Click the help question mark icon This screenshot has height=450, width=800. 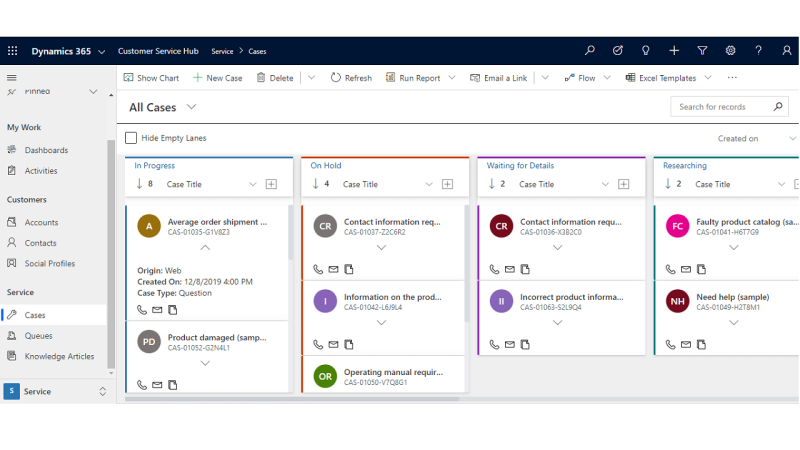point(759,51)
